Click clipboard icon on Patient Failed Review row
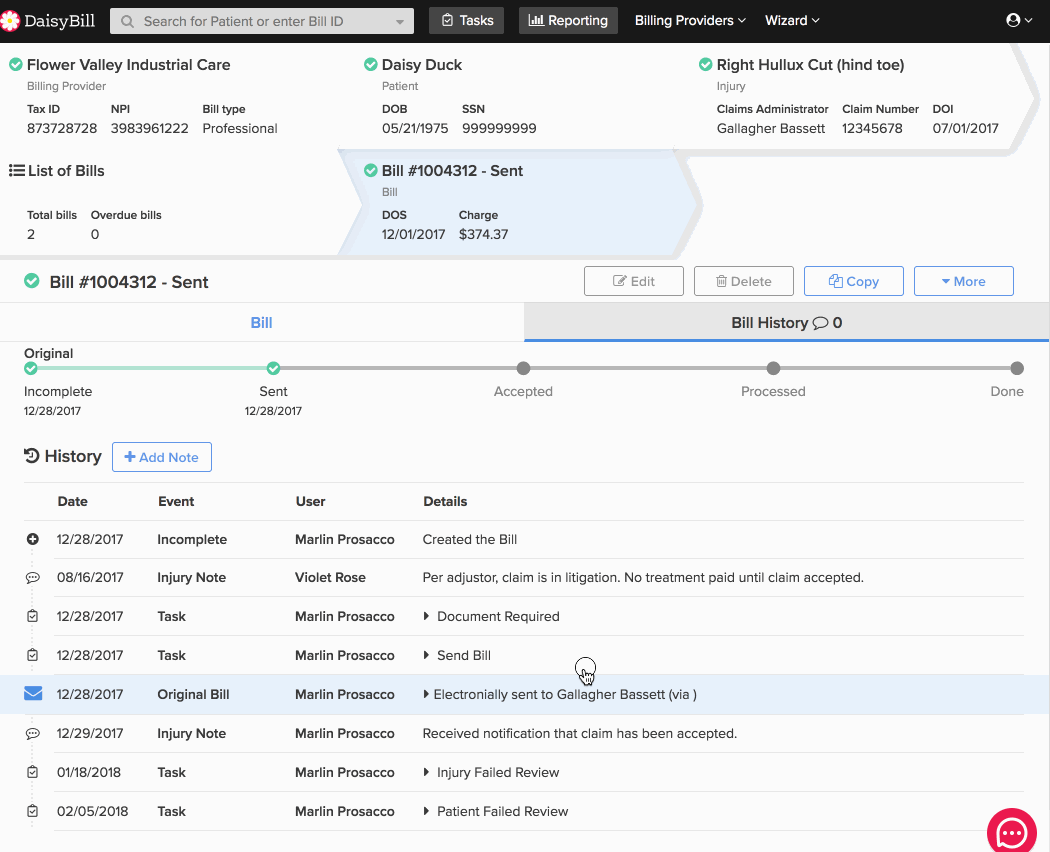 click(32, 811)
